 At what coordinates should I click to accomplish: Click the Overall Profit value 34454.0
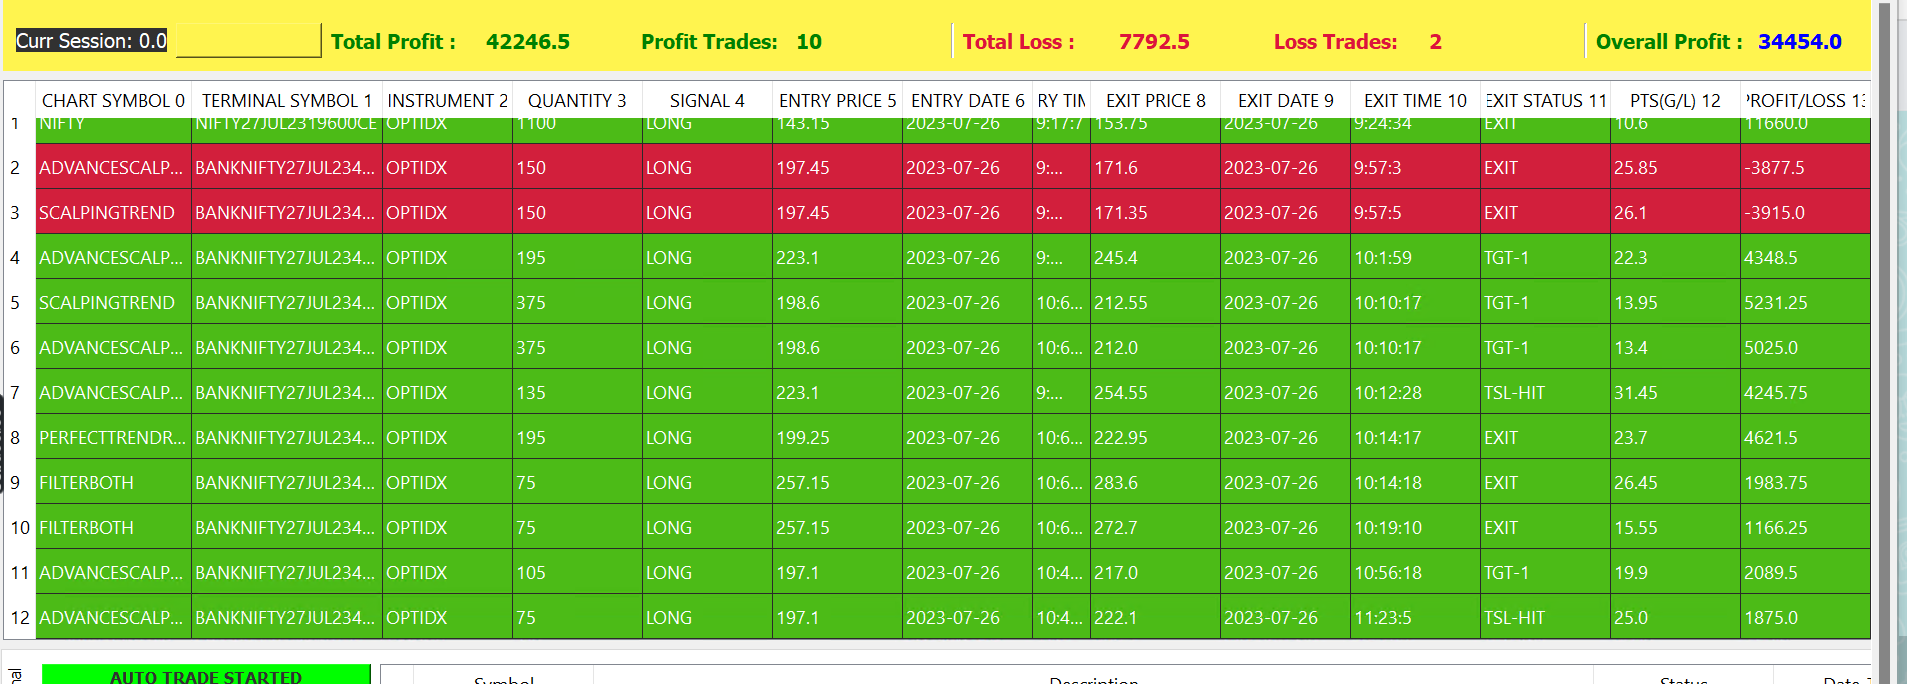point(1800,42)
